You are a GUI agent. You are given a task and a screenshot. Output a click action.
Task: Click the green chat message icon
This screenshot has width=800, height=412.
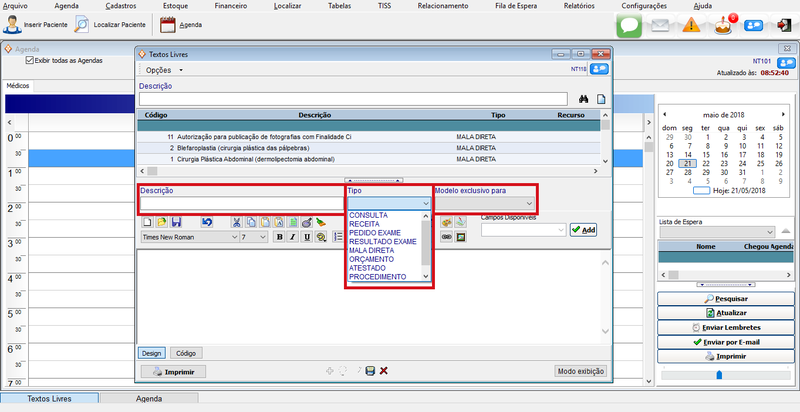(x=630, y=25)
